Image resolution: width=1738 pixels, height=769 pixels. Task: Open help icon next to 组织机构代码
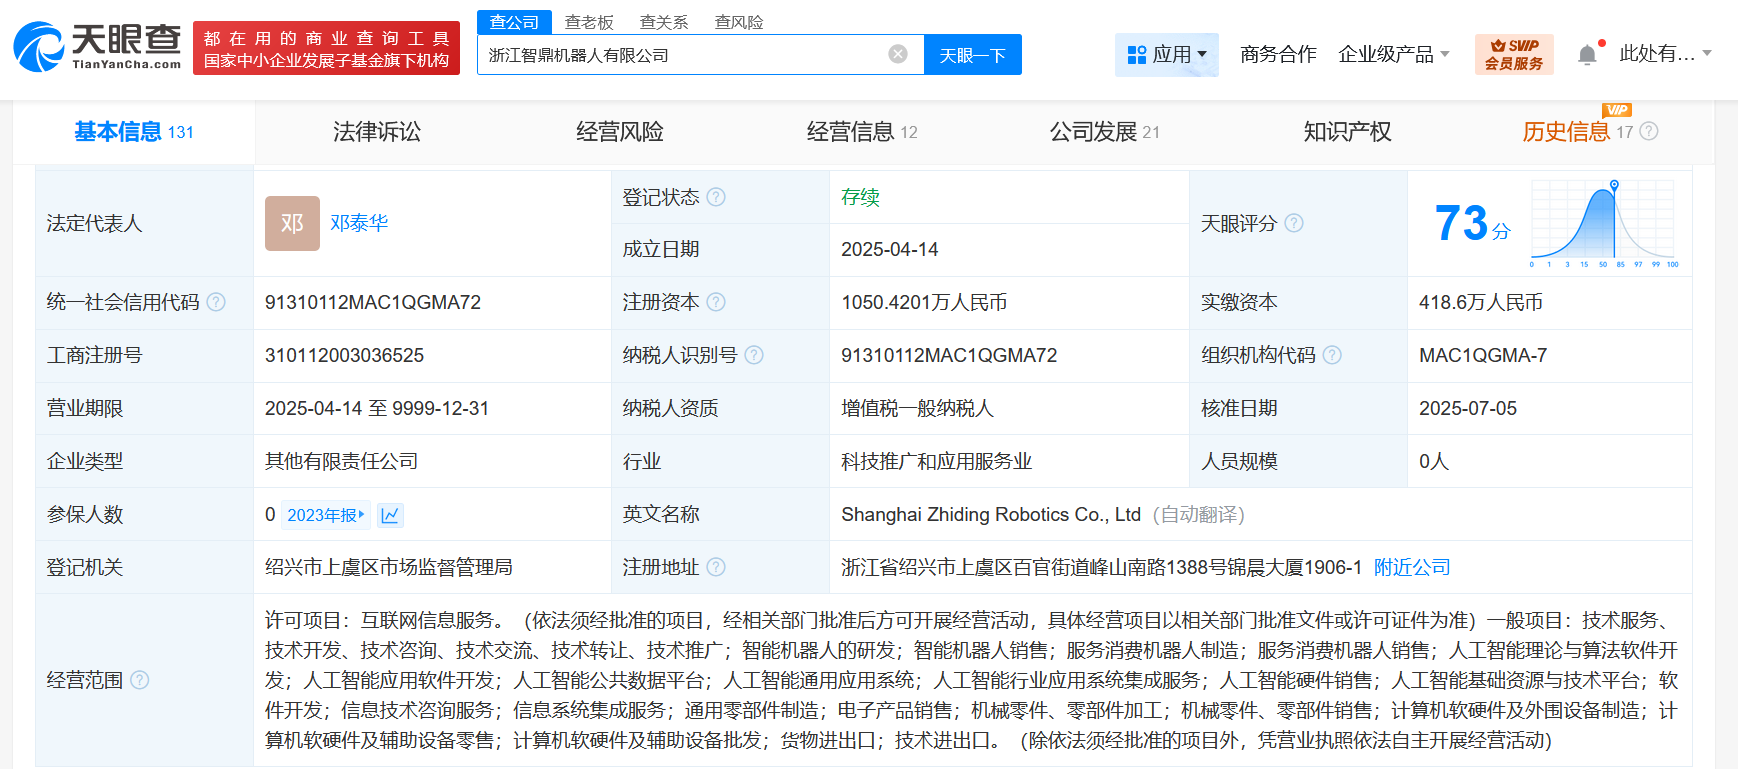point(1332,355)
